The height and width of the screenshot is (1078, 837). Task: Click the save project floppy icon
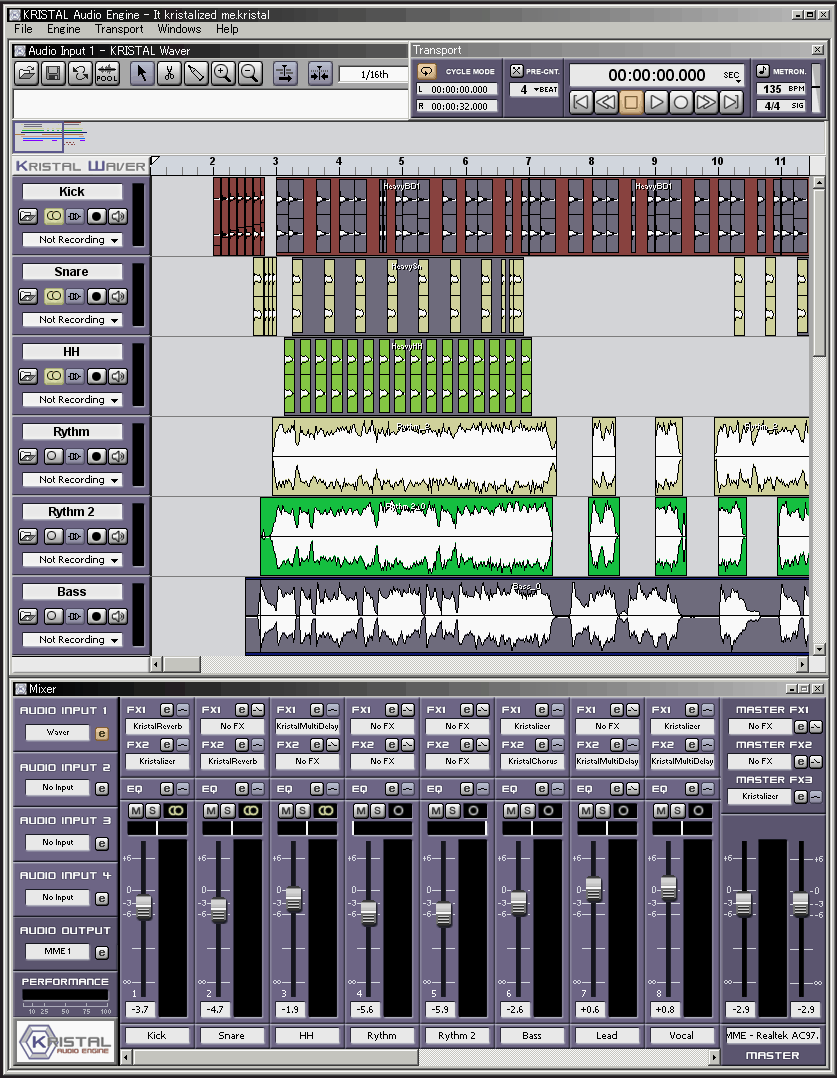point(53,73)
